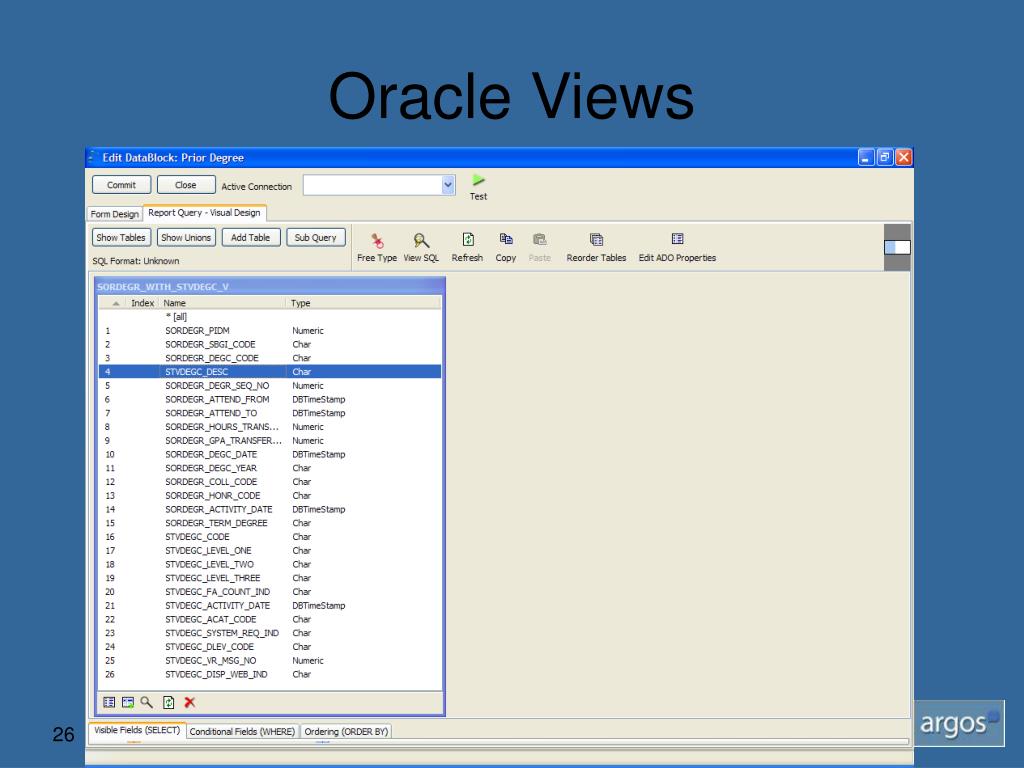The width and height of the screenshot is (1024, 768).
Task: Select field STVDEGC_CODE
Action: pyautogui.click(x=270, y=536)
